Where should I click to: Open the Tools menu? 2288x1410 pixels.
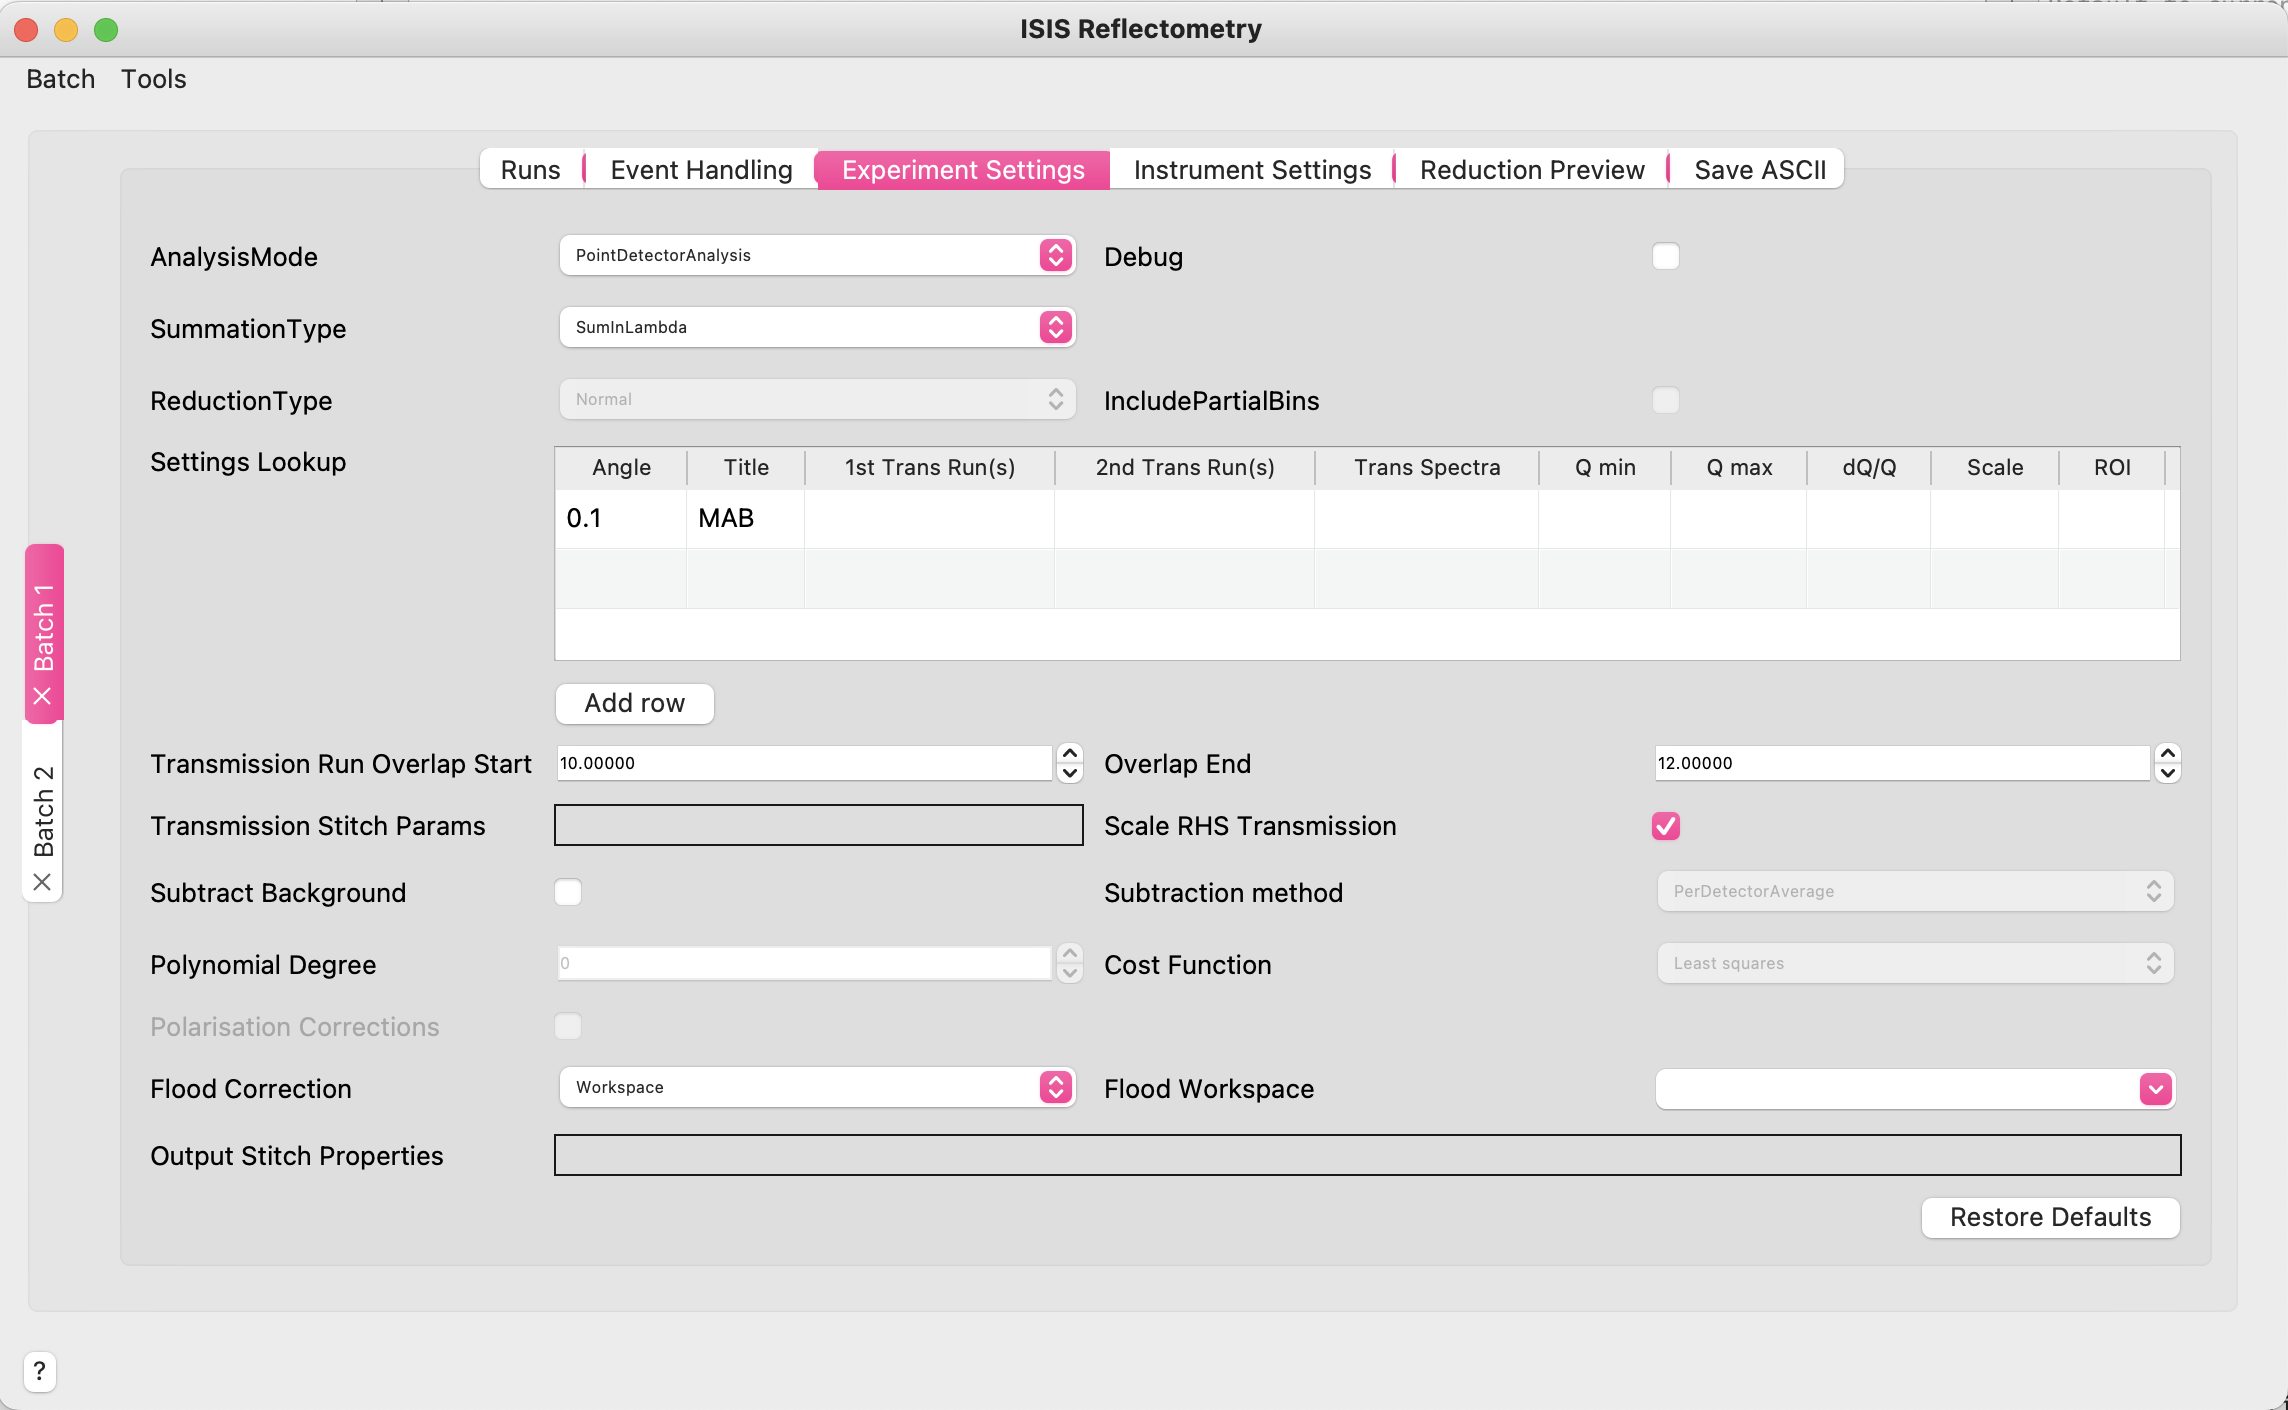[x=154, y=78]
